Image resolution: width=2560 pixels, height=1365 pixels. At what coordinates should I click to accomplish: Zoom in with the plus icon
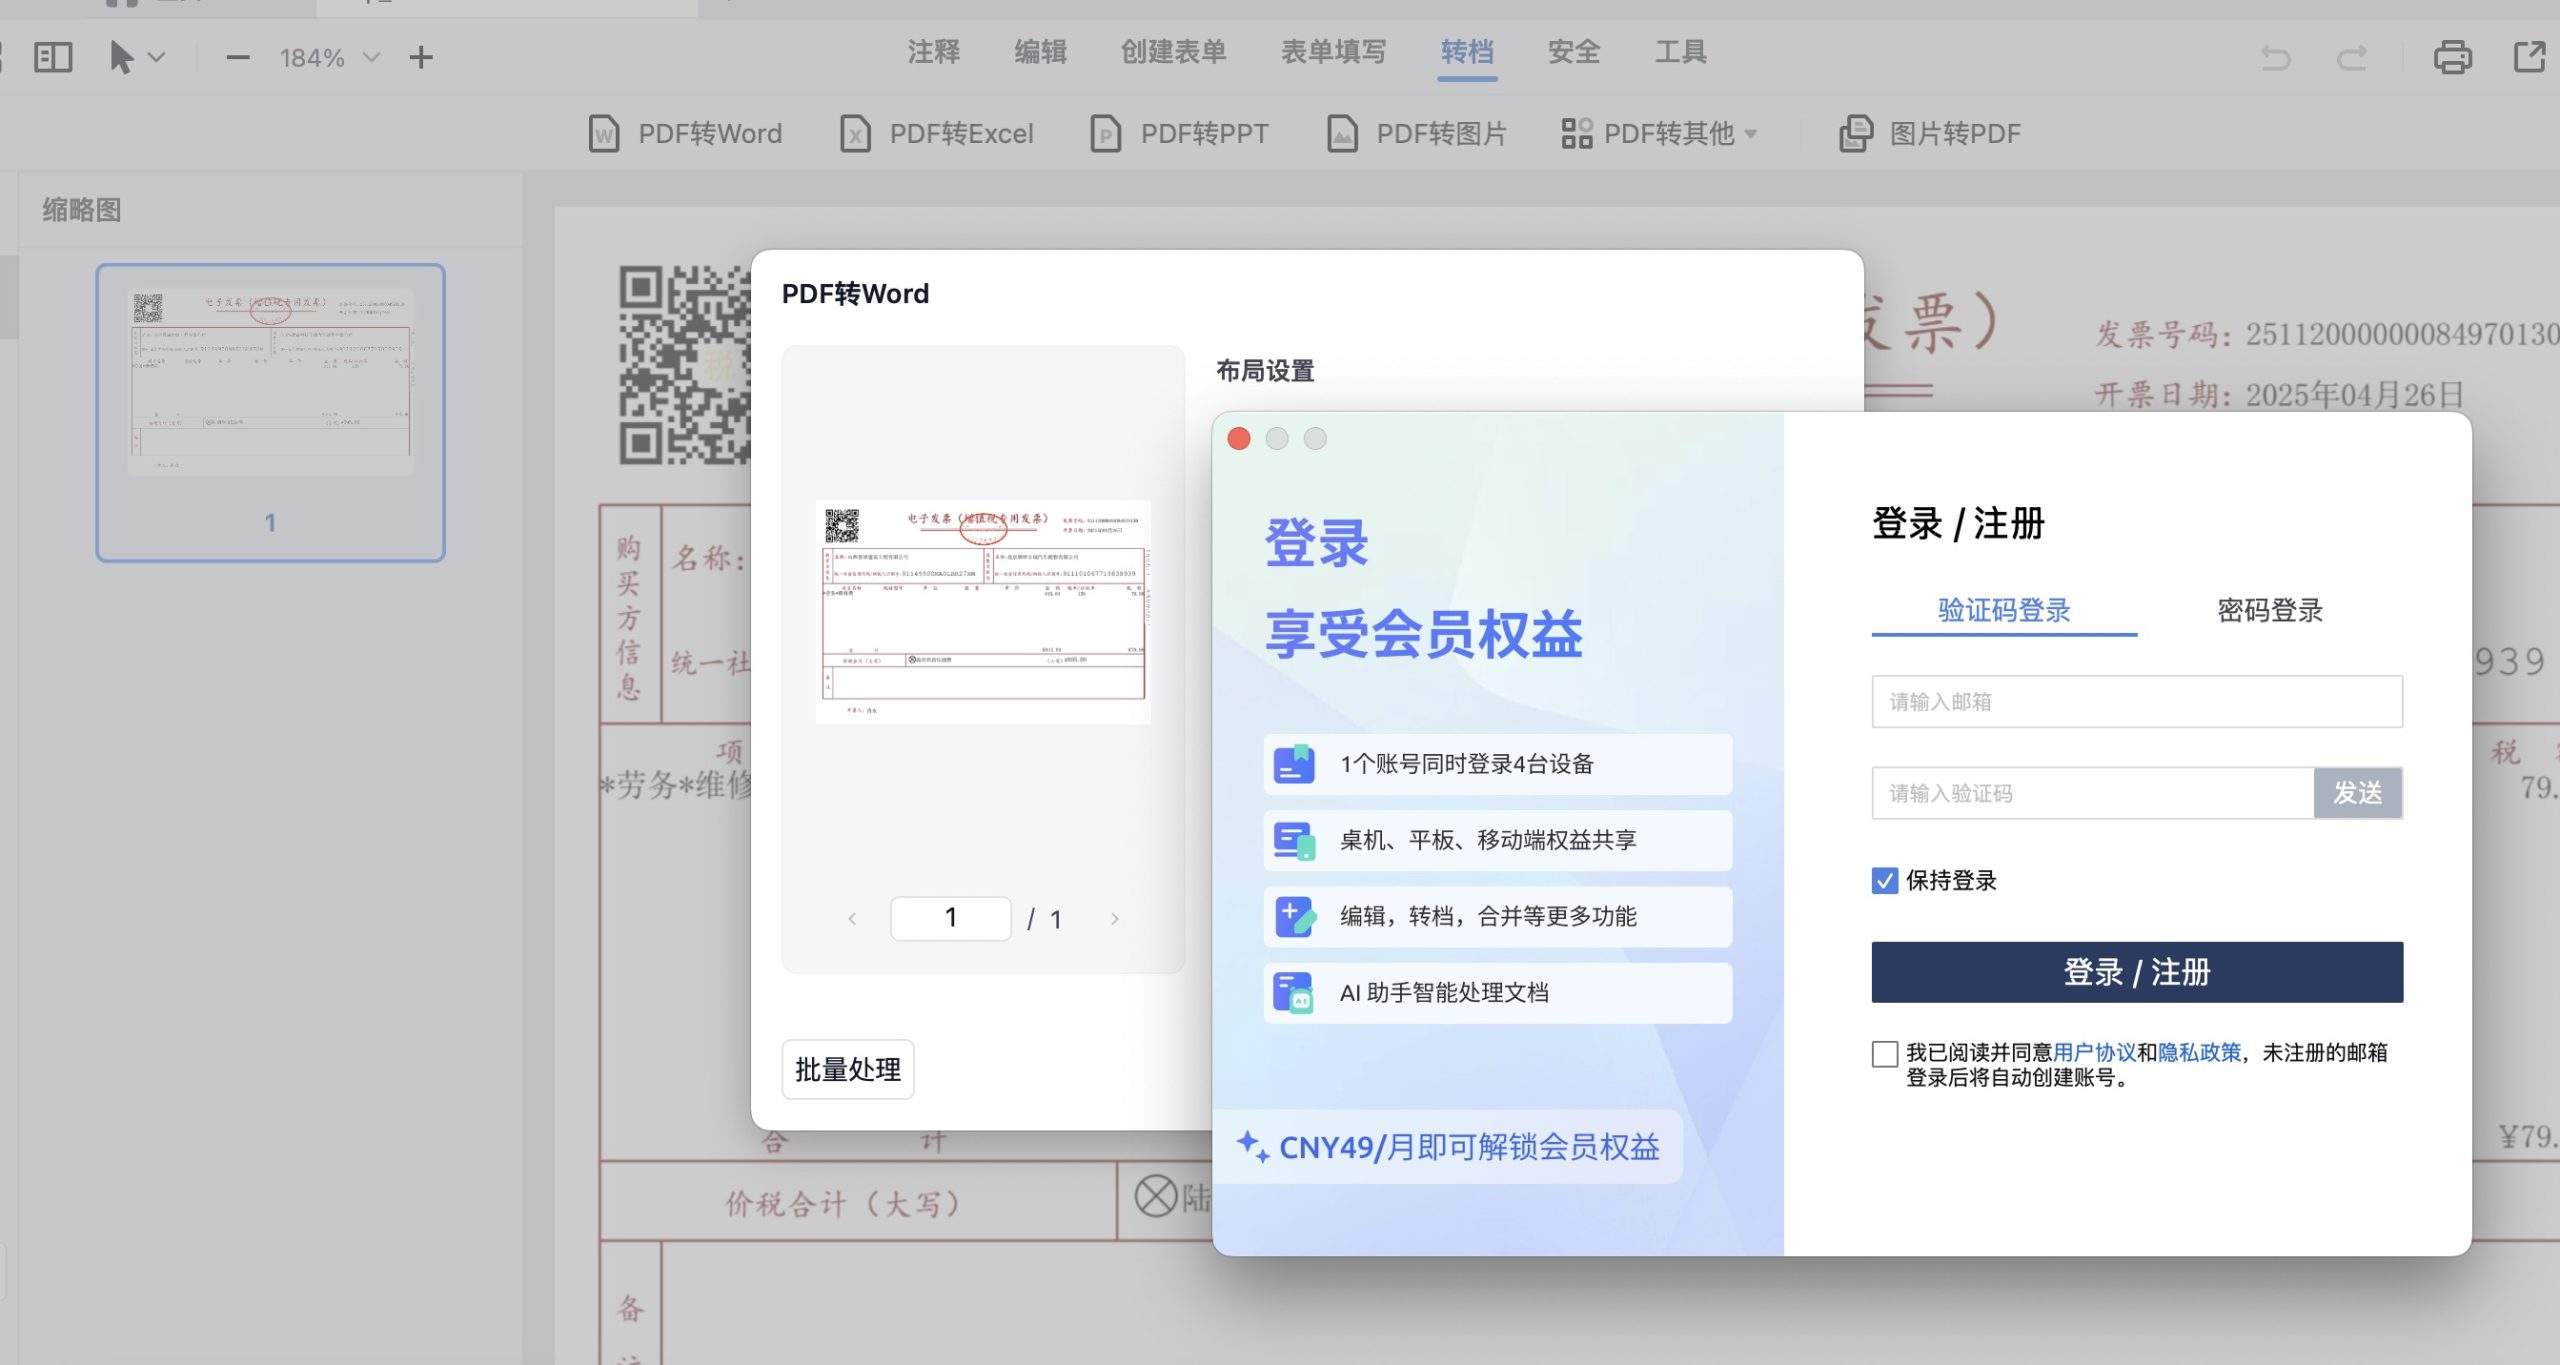(x=421, y=57)
